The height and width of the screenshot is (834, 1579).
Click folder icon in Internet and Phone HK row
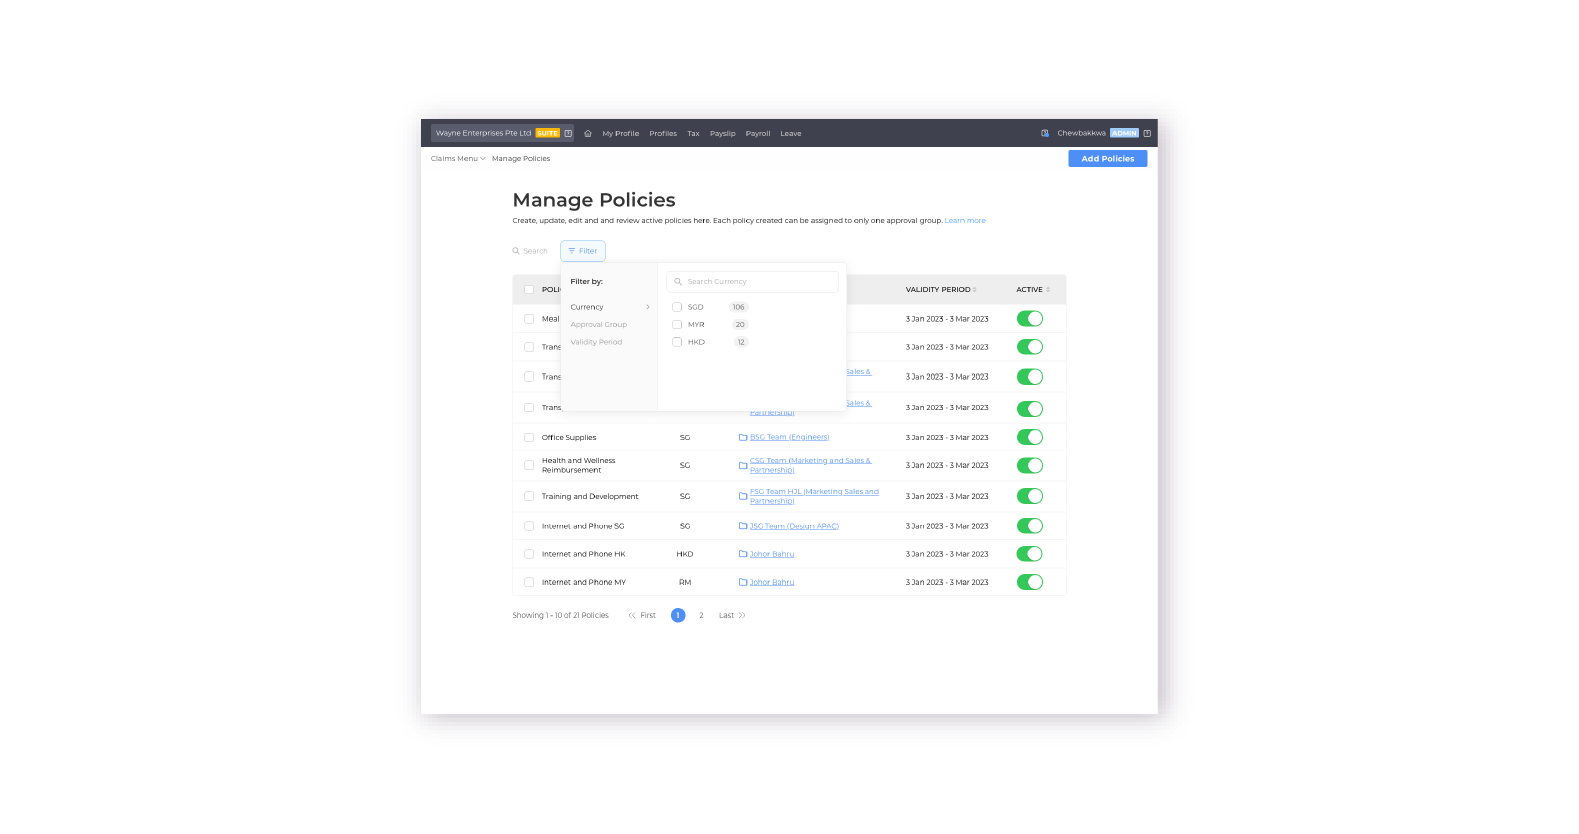743,554
